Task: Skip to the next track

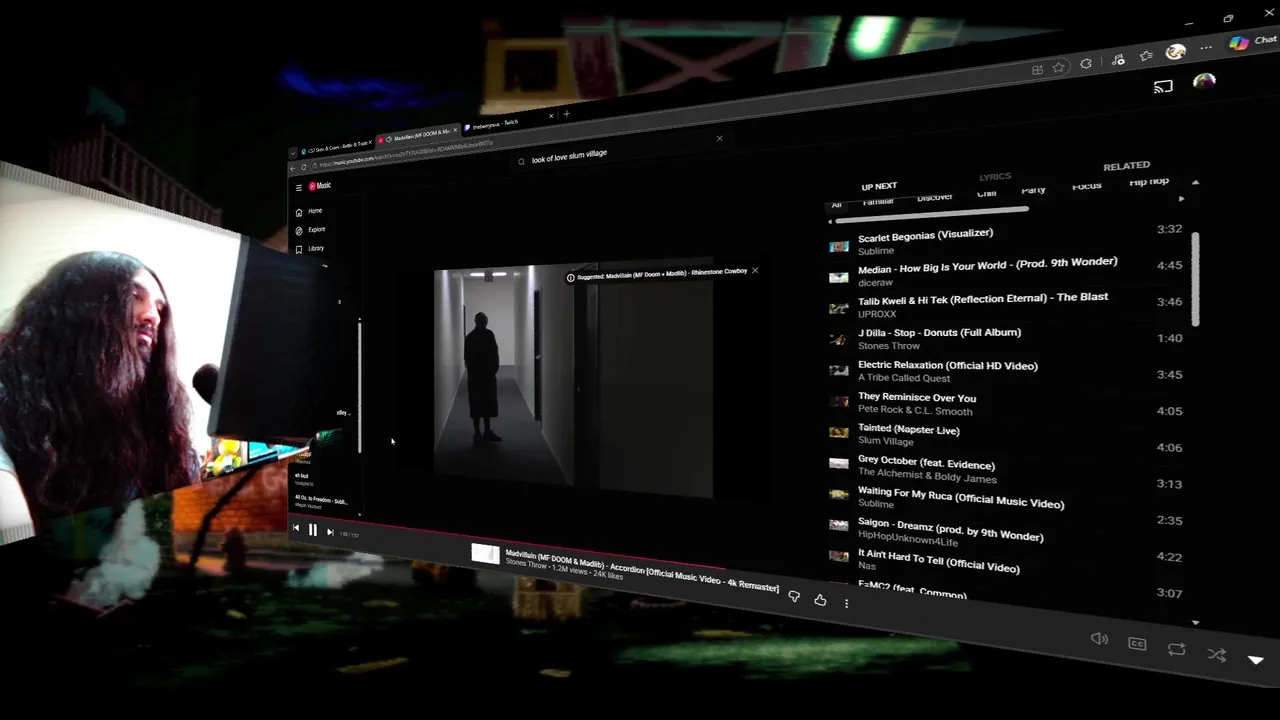Action: click(330, 533)
